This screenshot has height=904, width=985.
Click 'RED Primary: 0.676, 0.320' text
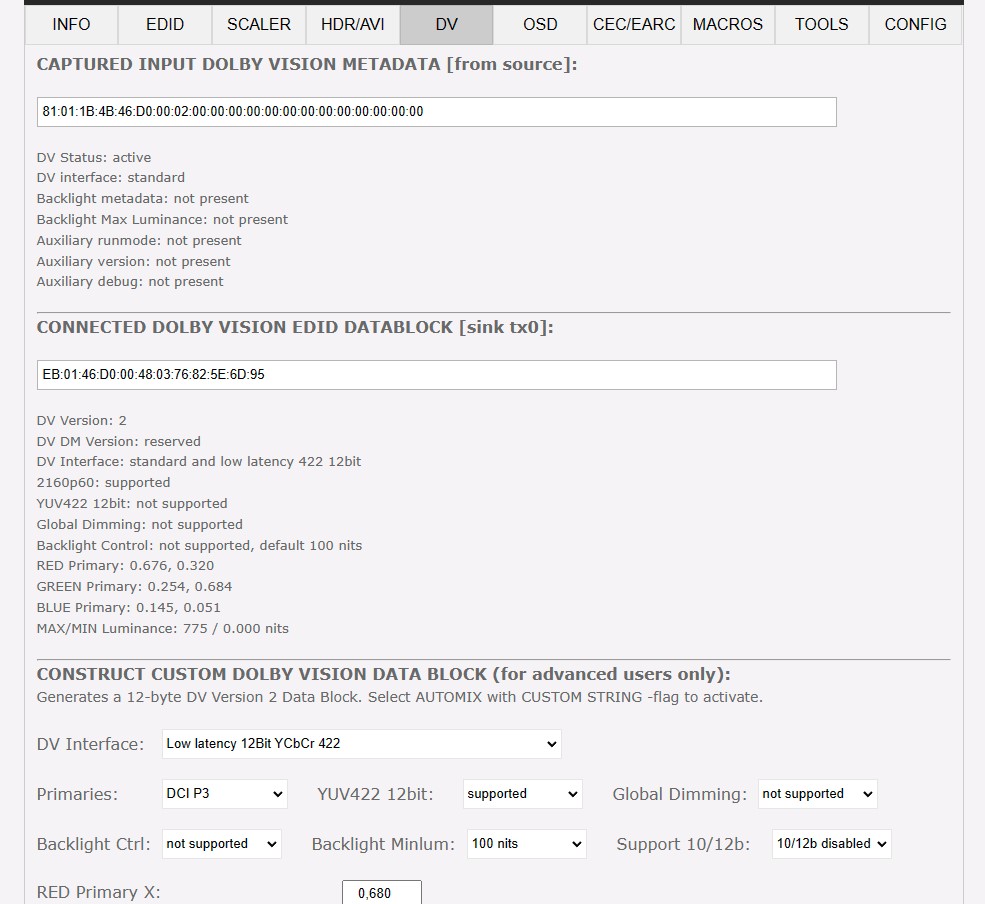tap(125, 565)
